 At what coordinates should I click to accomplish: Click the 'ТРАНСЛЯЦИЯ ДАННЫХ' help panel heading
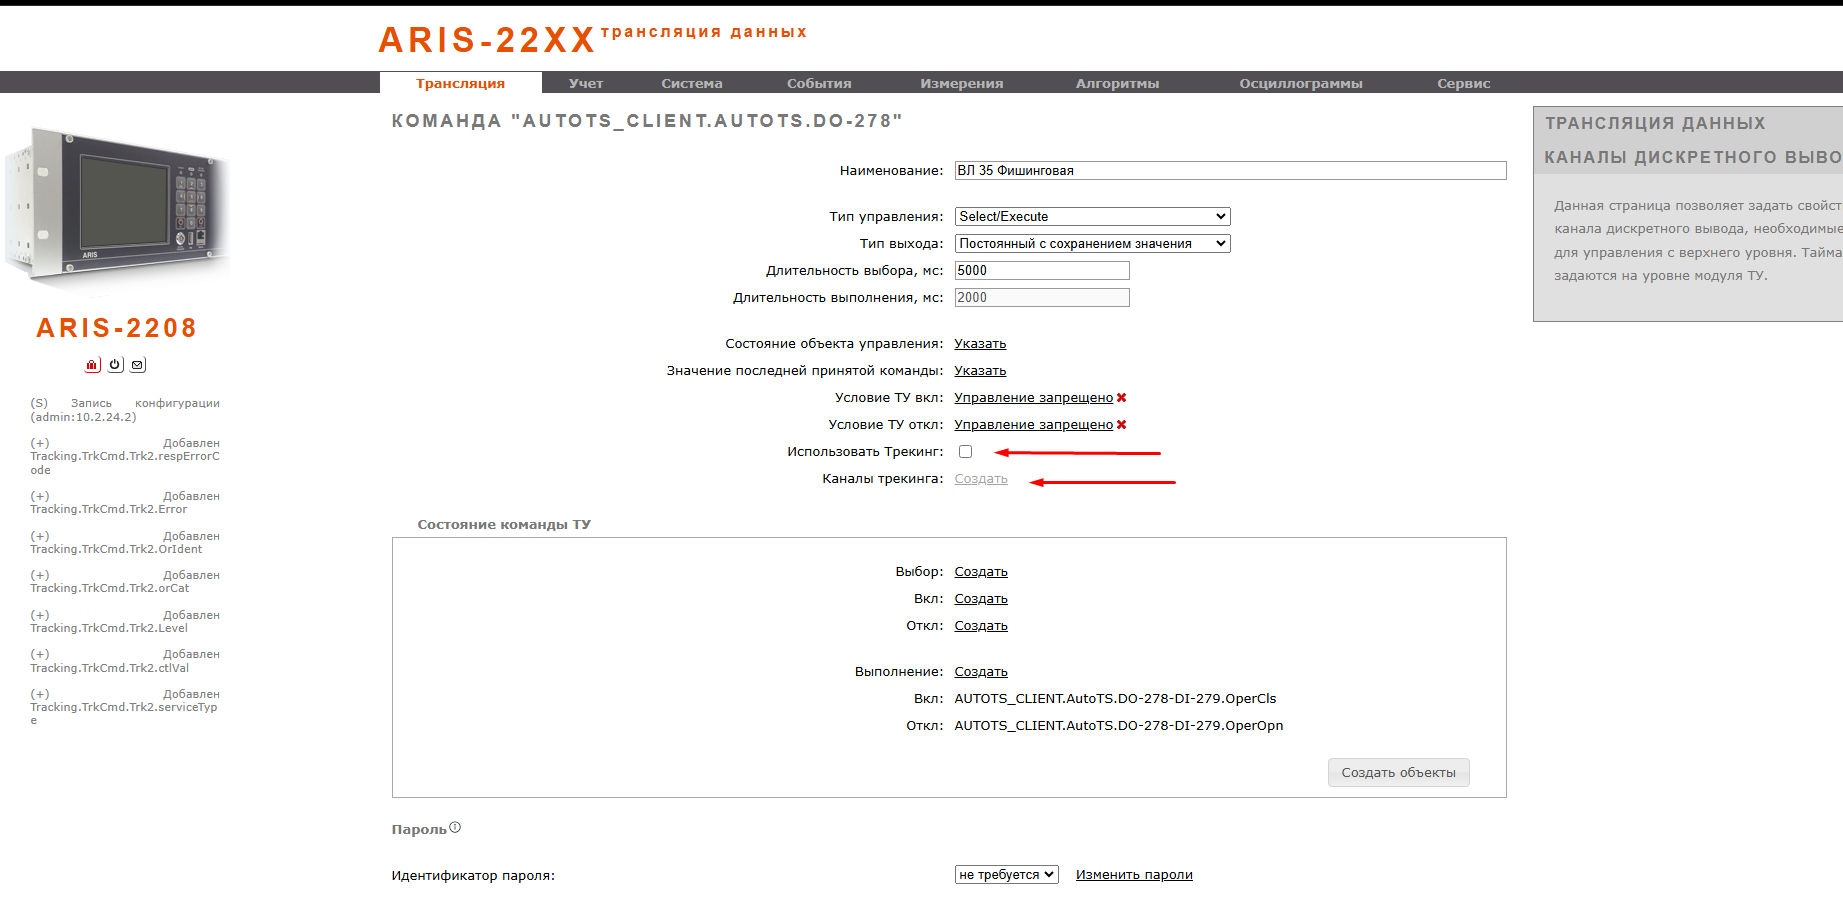coord(1655,123)
